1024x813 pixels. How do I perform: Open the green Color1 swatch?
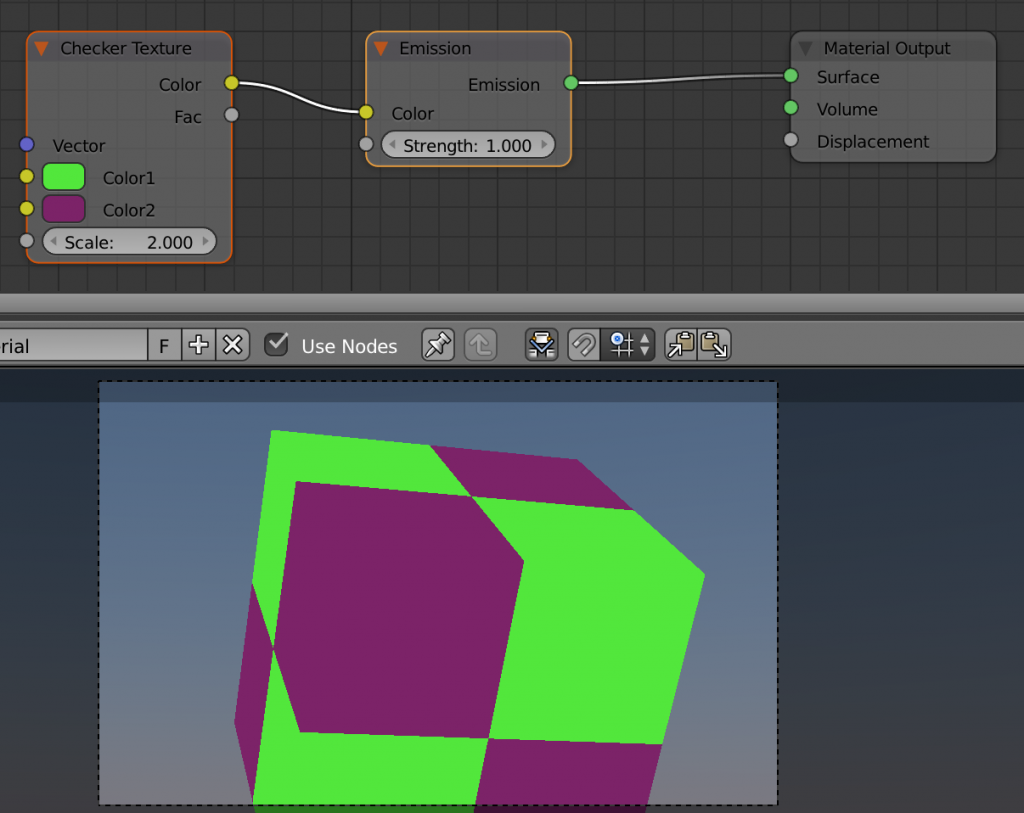[x=63, y=177]
